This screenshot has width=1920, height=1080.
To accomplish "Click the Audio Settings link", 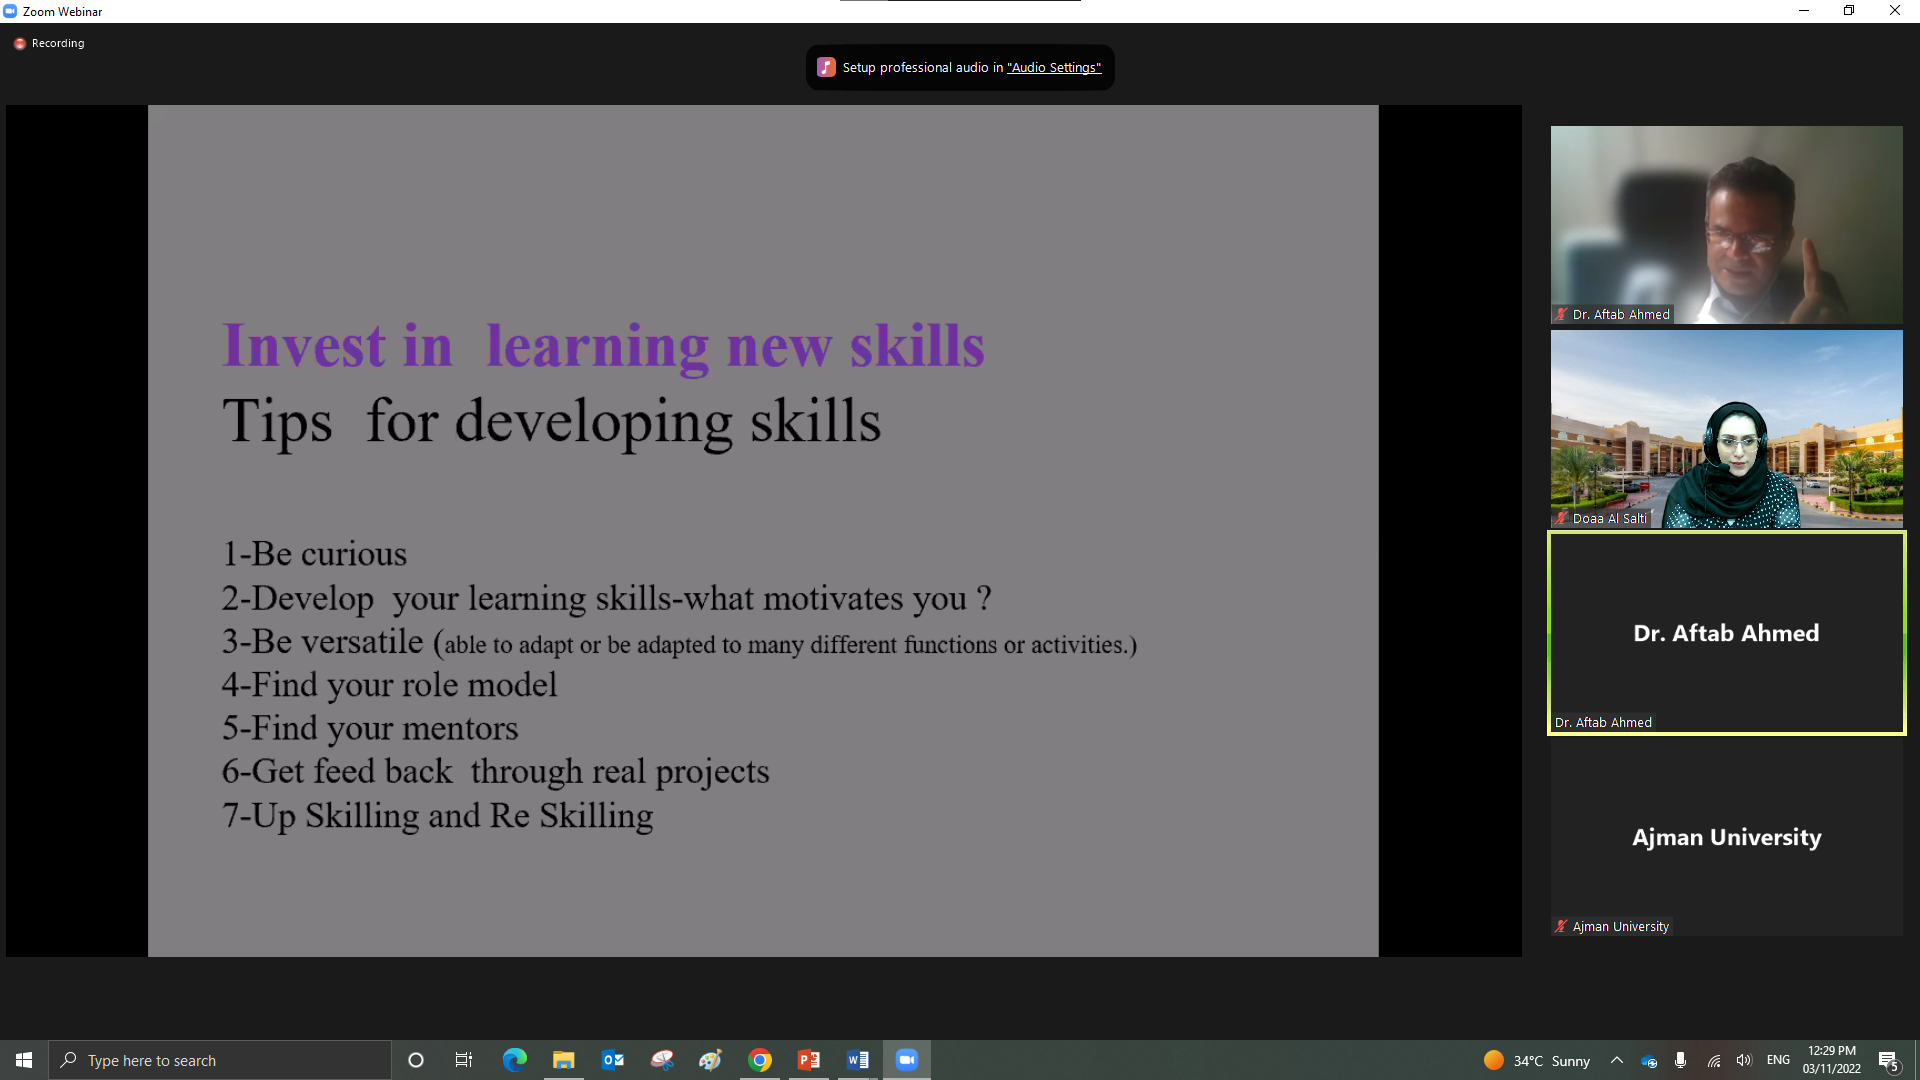I will click(1053, 68).
